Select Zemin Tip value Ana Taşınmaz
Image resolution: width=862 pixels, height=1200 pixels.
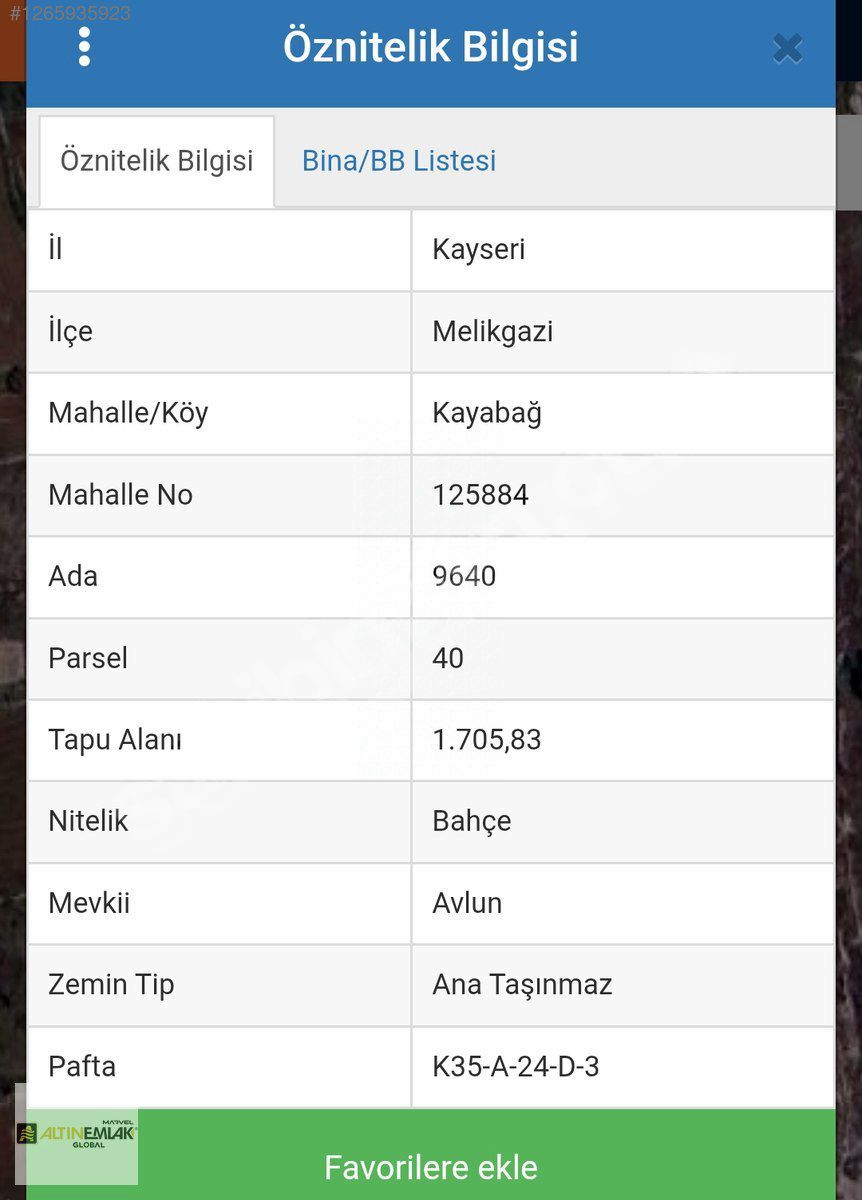522,985
